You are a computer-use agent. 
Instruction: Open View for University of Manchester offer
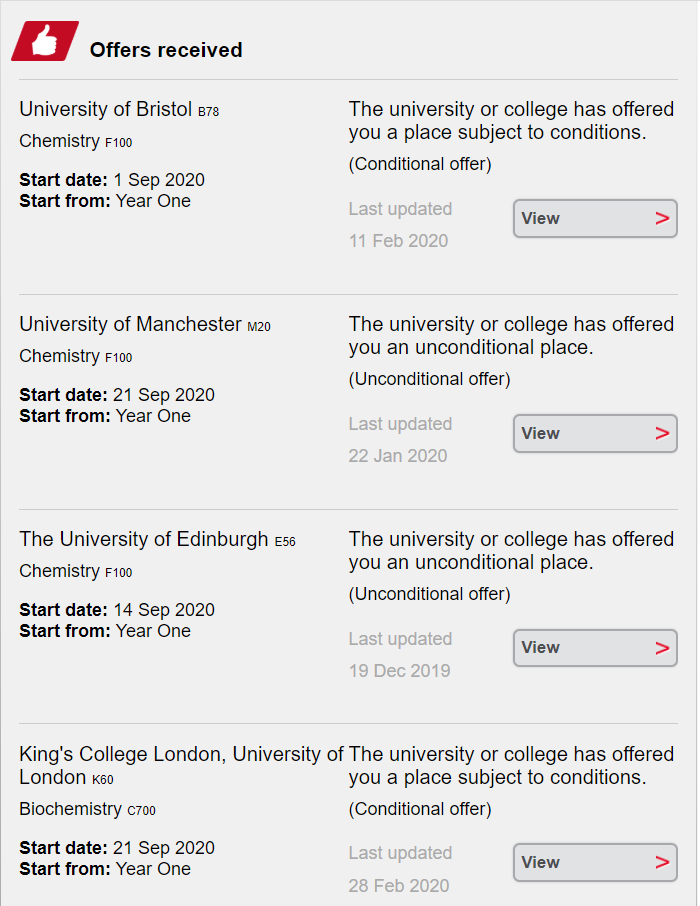(x=595, y=433)
